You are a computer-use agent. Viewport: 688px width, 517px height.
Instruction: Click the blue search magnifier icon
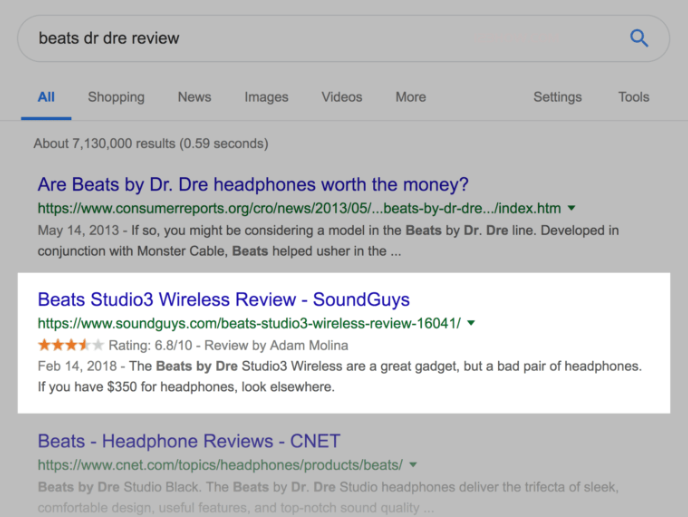(x=638, y=39)
